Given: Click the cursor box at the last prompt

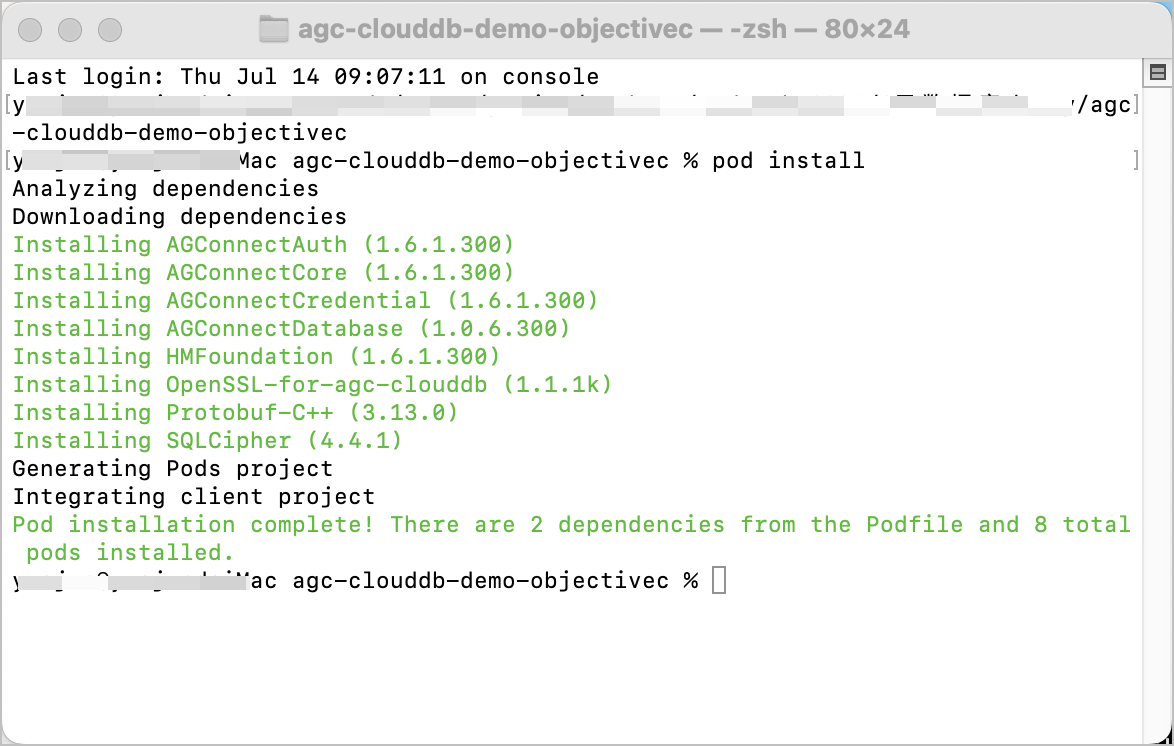Looking at the screenshot, I should click(x=719, y=580).
